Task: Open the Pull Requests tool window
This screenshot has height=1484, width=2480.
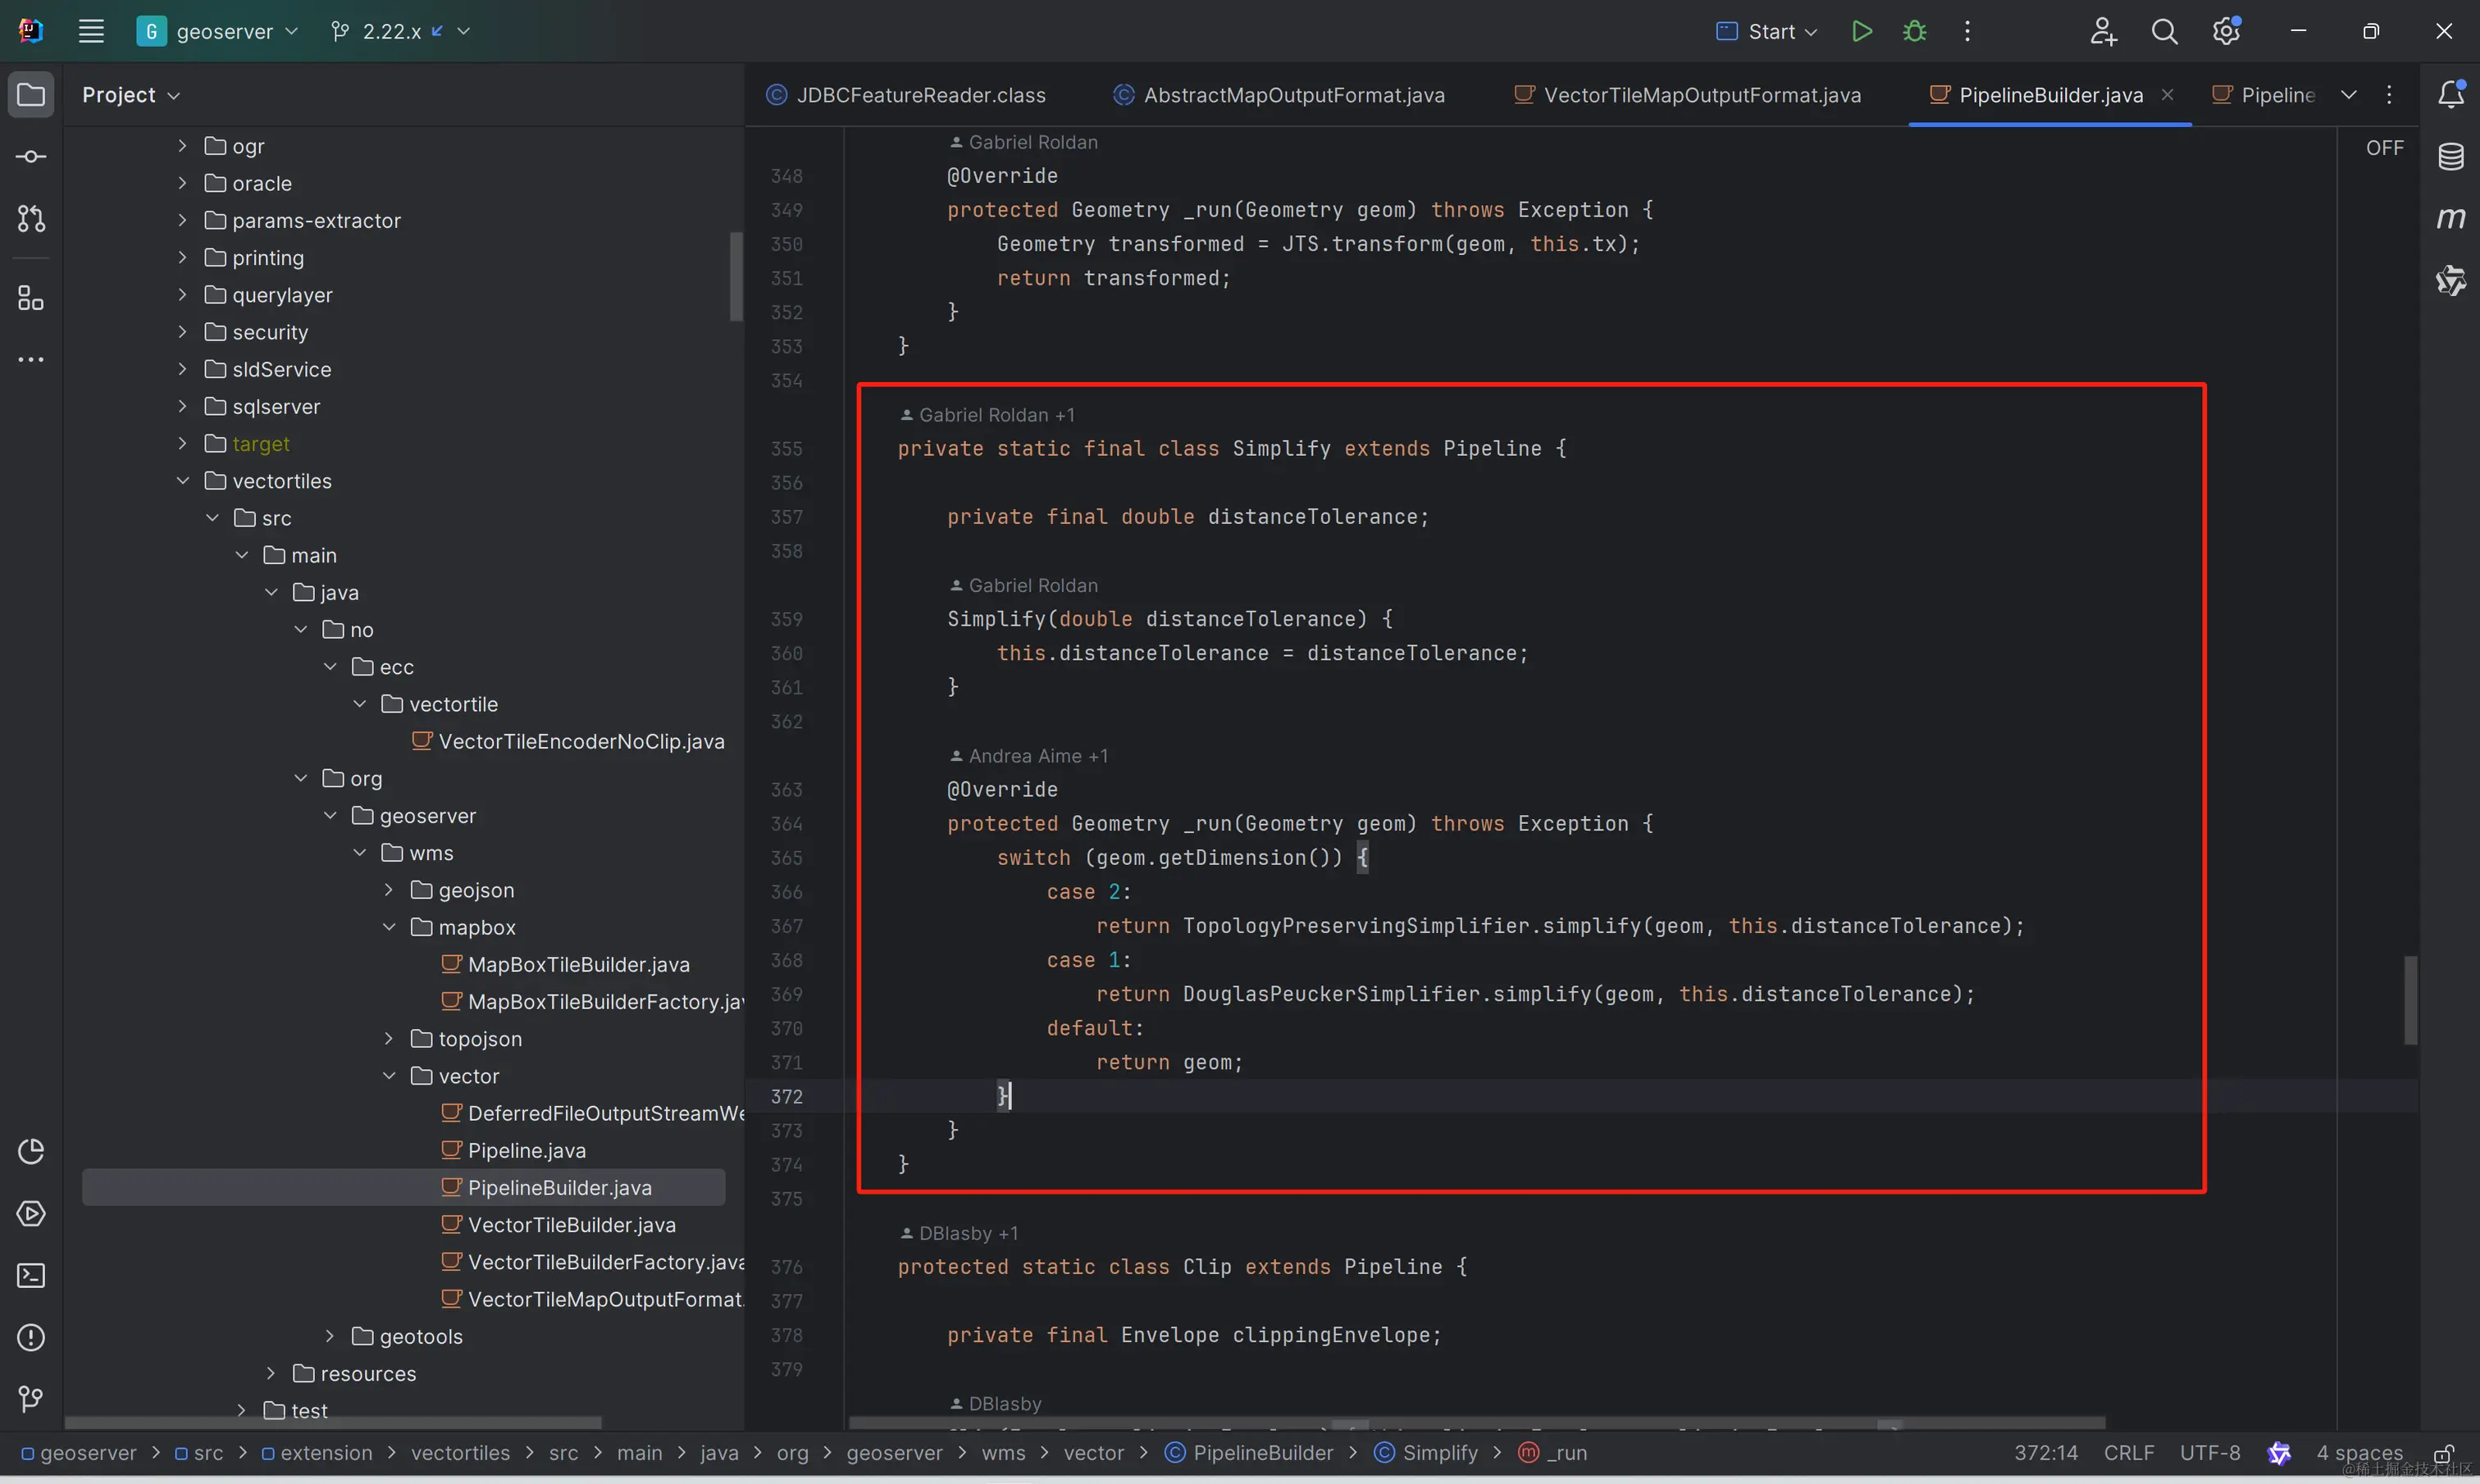Action: click(31, 219)
